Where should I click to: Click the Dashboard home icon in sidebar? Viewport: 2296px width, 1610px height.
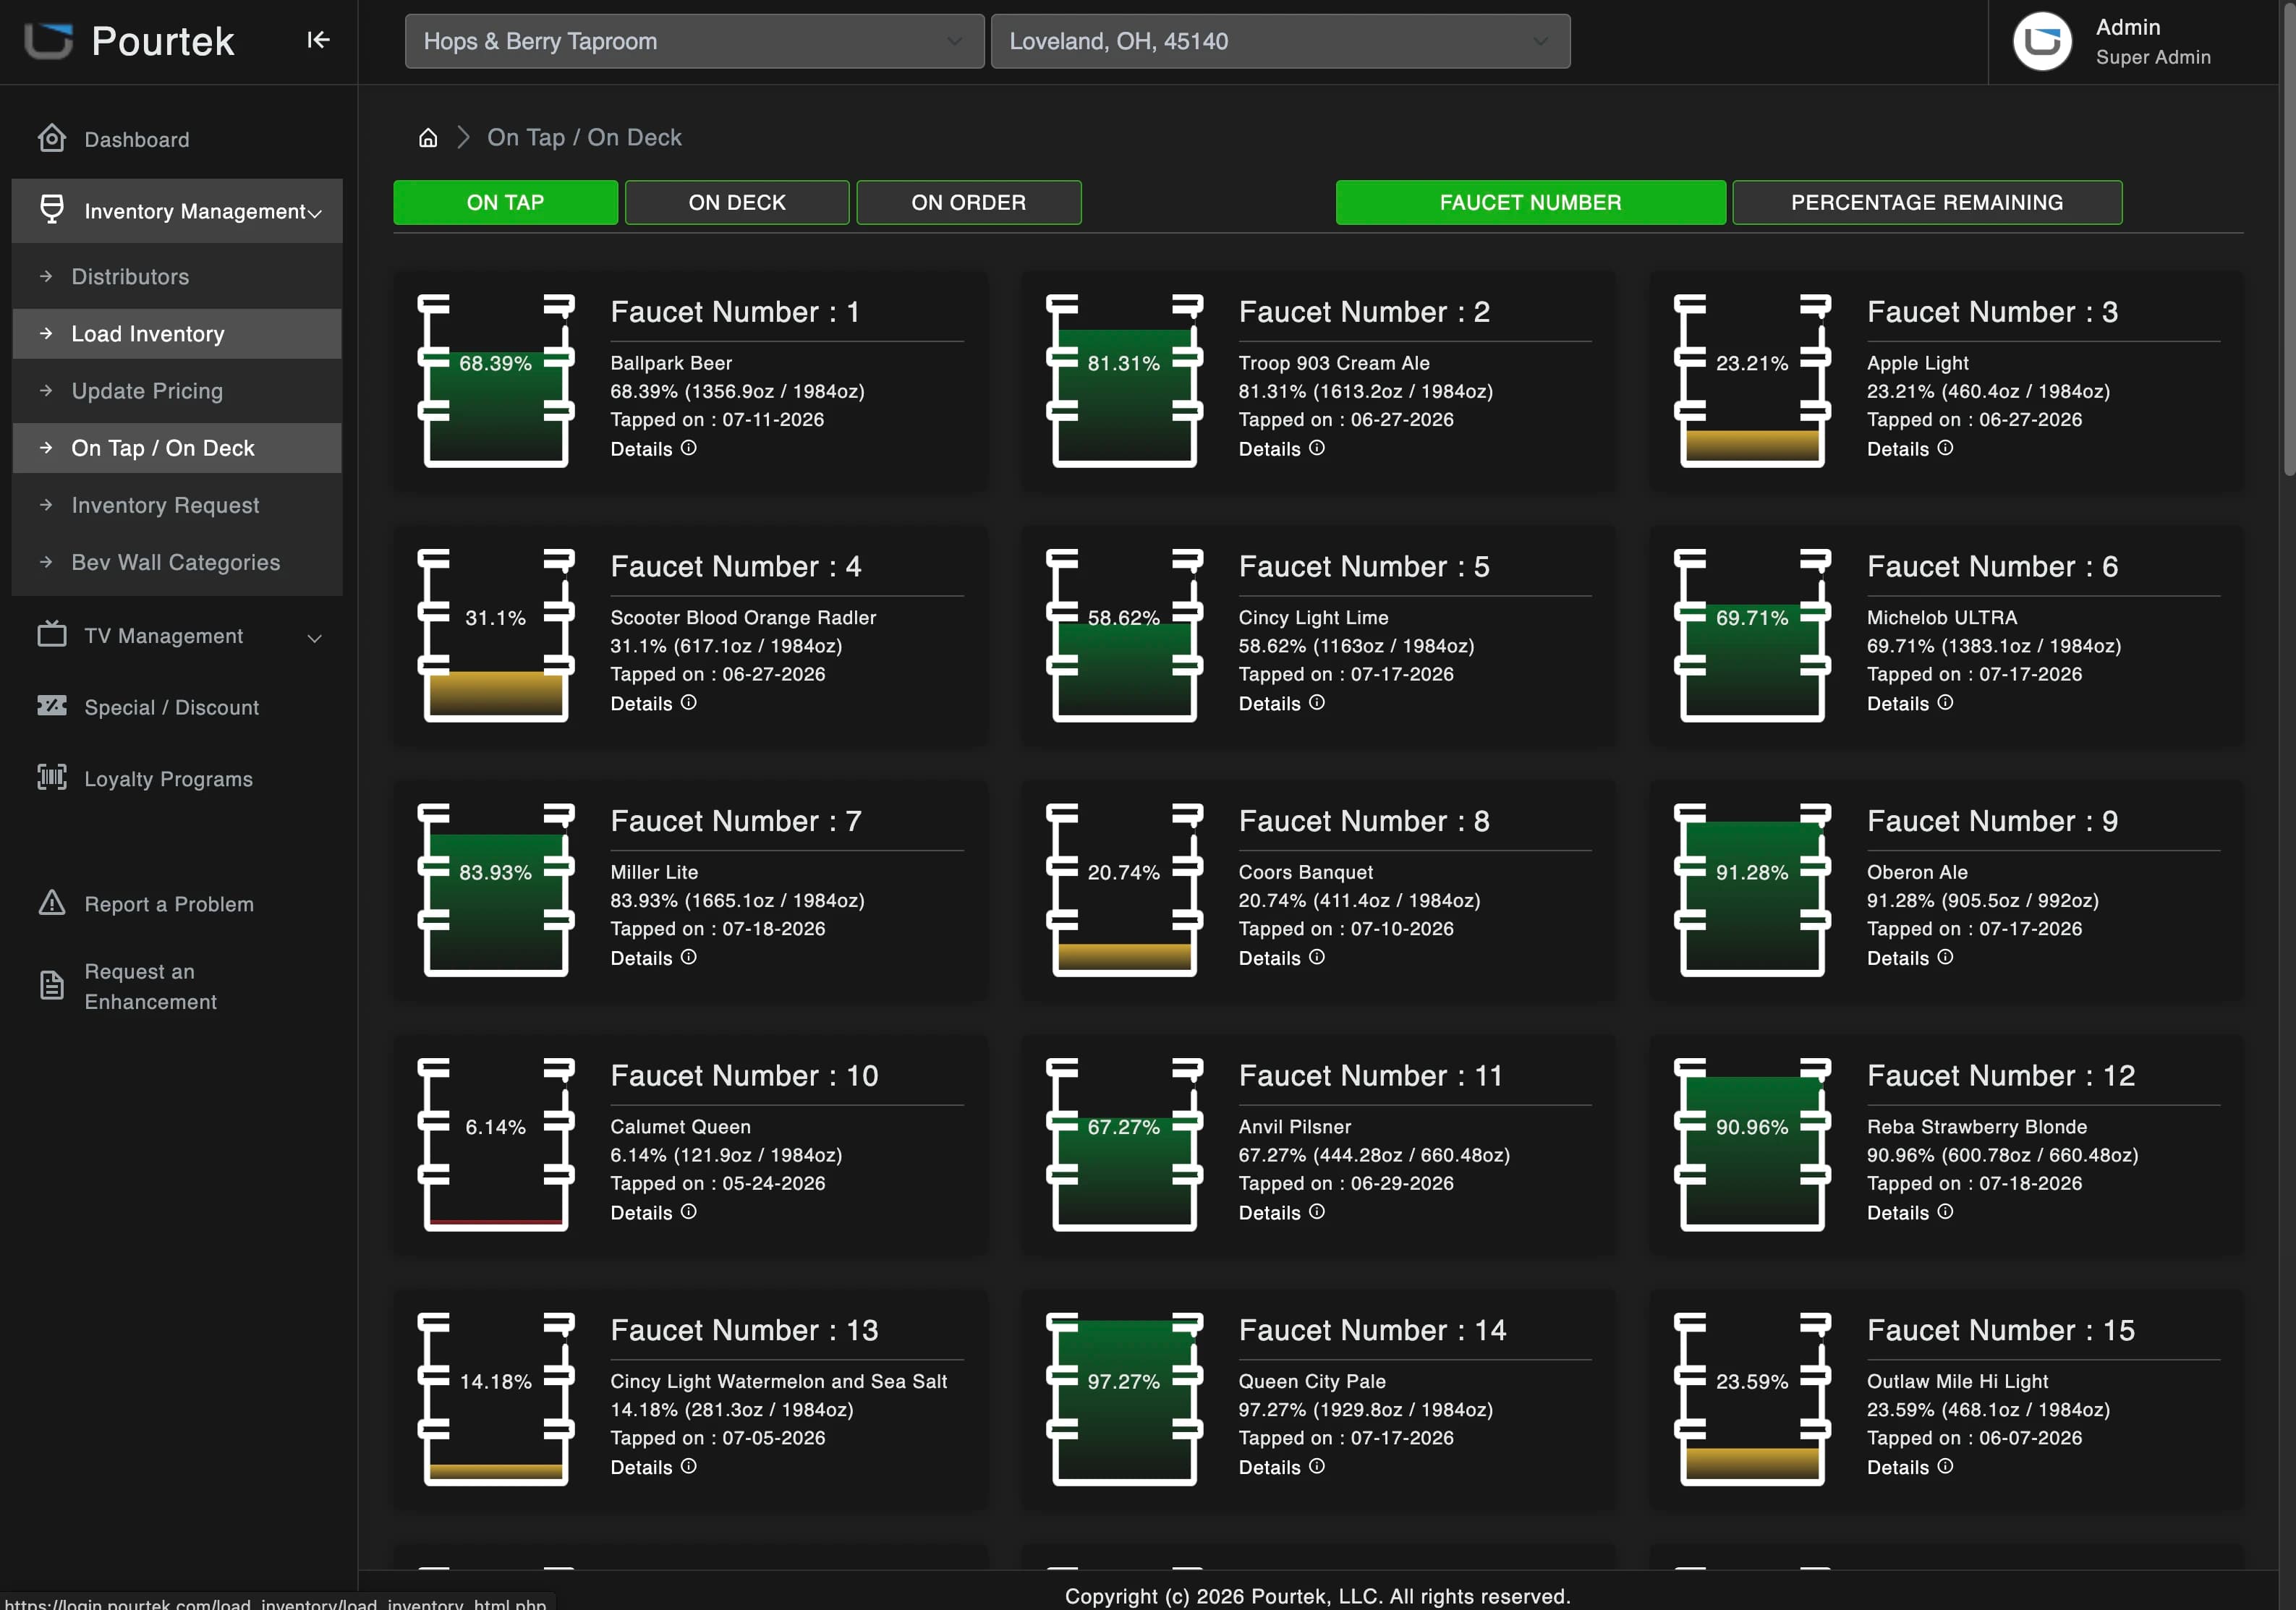[x=52, y=138]
